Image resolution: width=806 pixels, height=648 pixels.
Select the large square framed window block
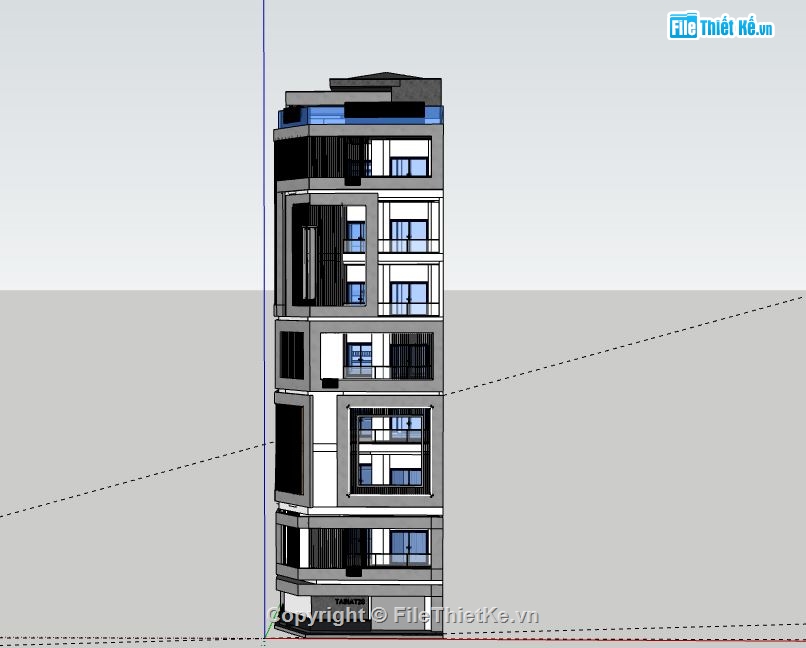[x=390, y=451]
